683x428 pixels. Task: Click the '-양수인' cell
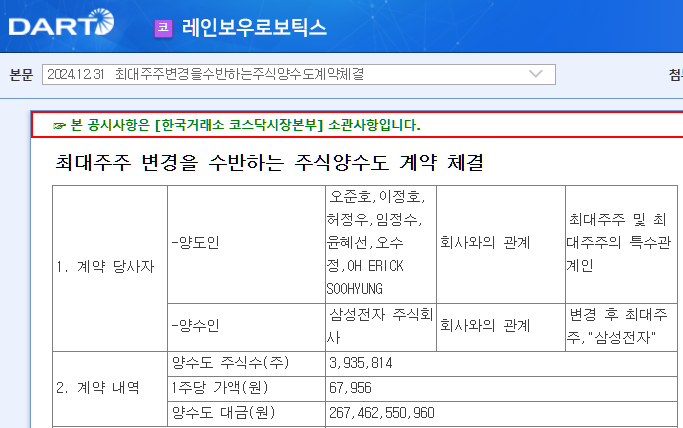[x=247, y=327]
